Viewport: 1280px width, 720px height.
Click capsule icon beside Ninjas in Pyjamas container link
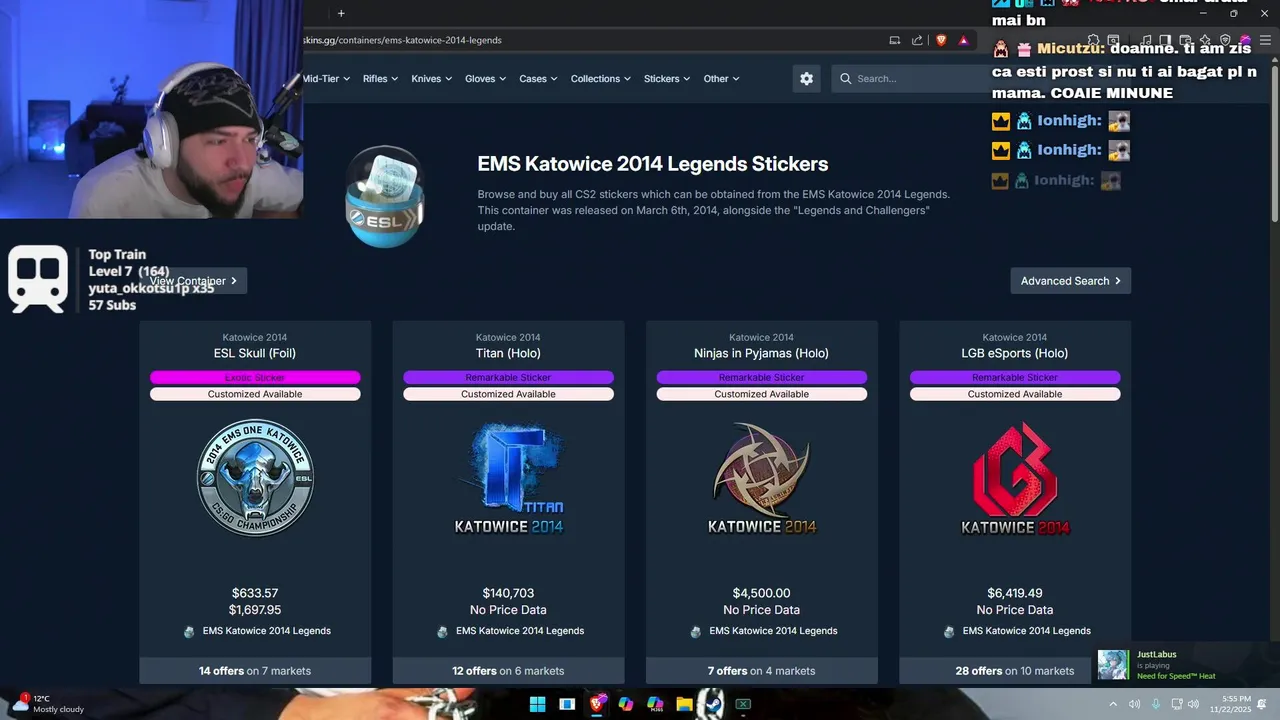696,631
